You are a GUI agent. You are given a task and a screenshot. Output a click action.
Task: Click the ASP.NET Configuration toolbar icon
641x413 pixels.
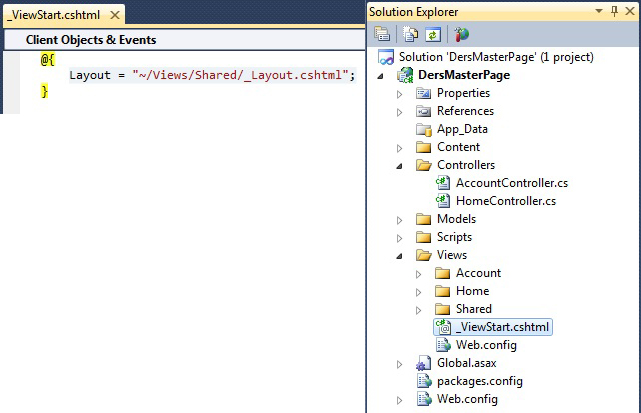[x=461, y=34]
